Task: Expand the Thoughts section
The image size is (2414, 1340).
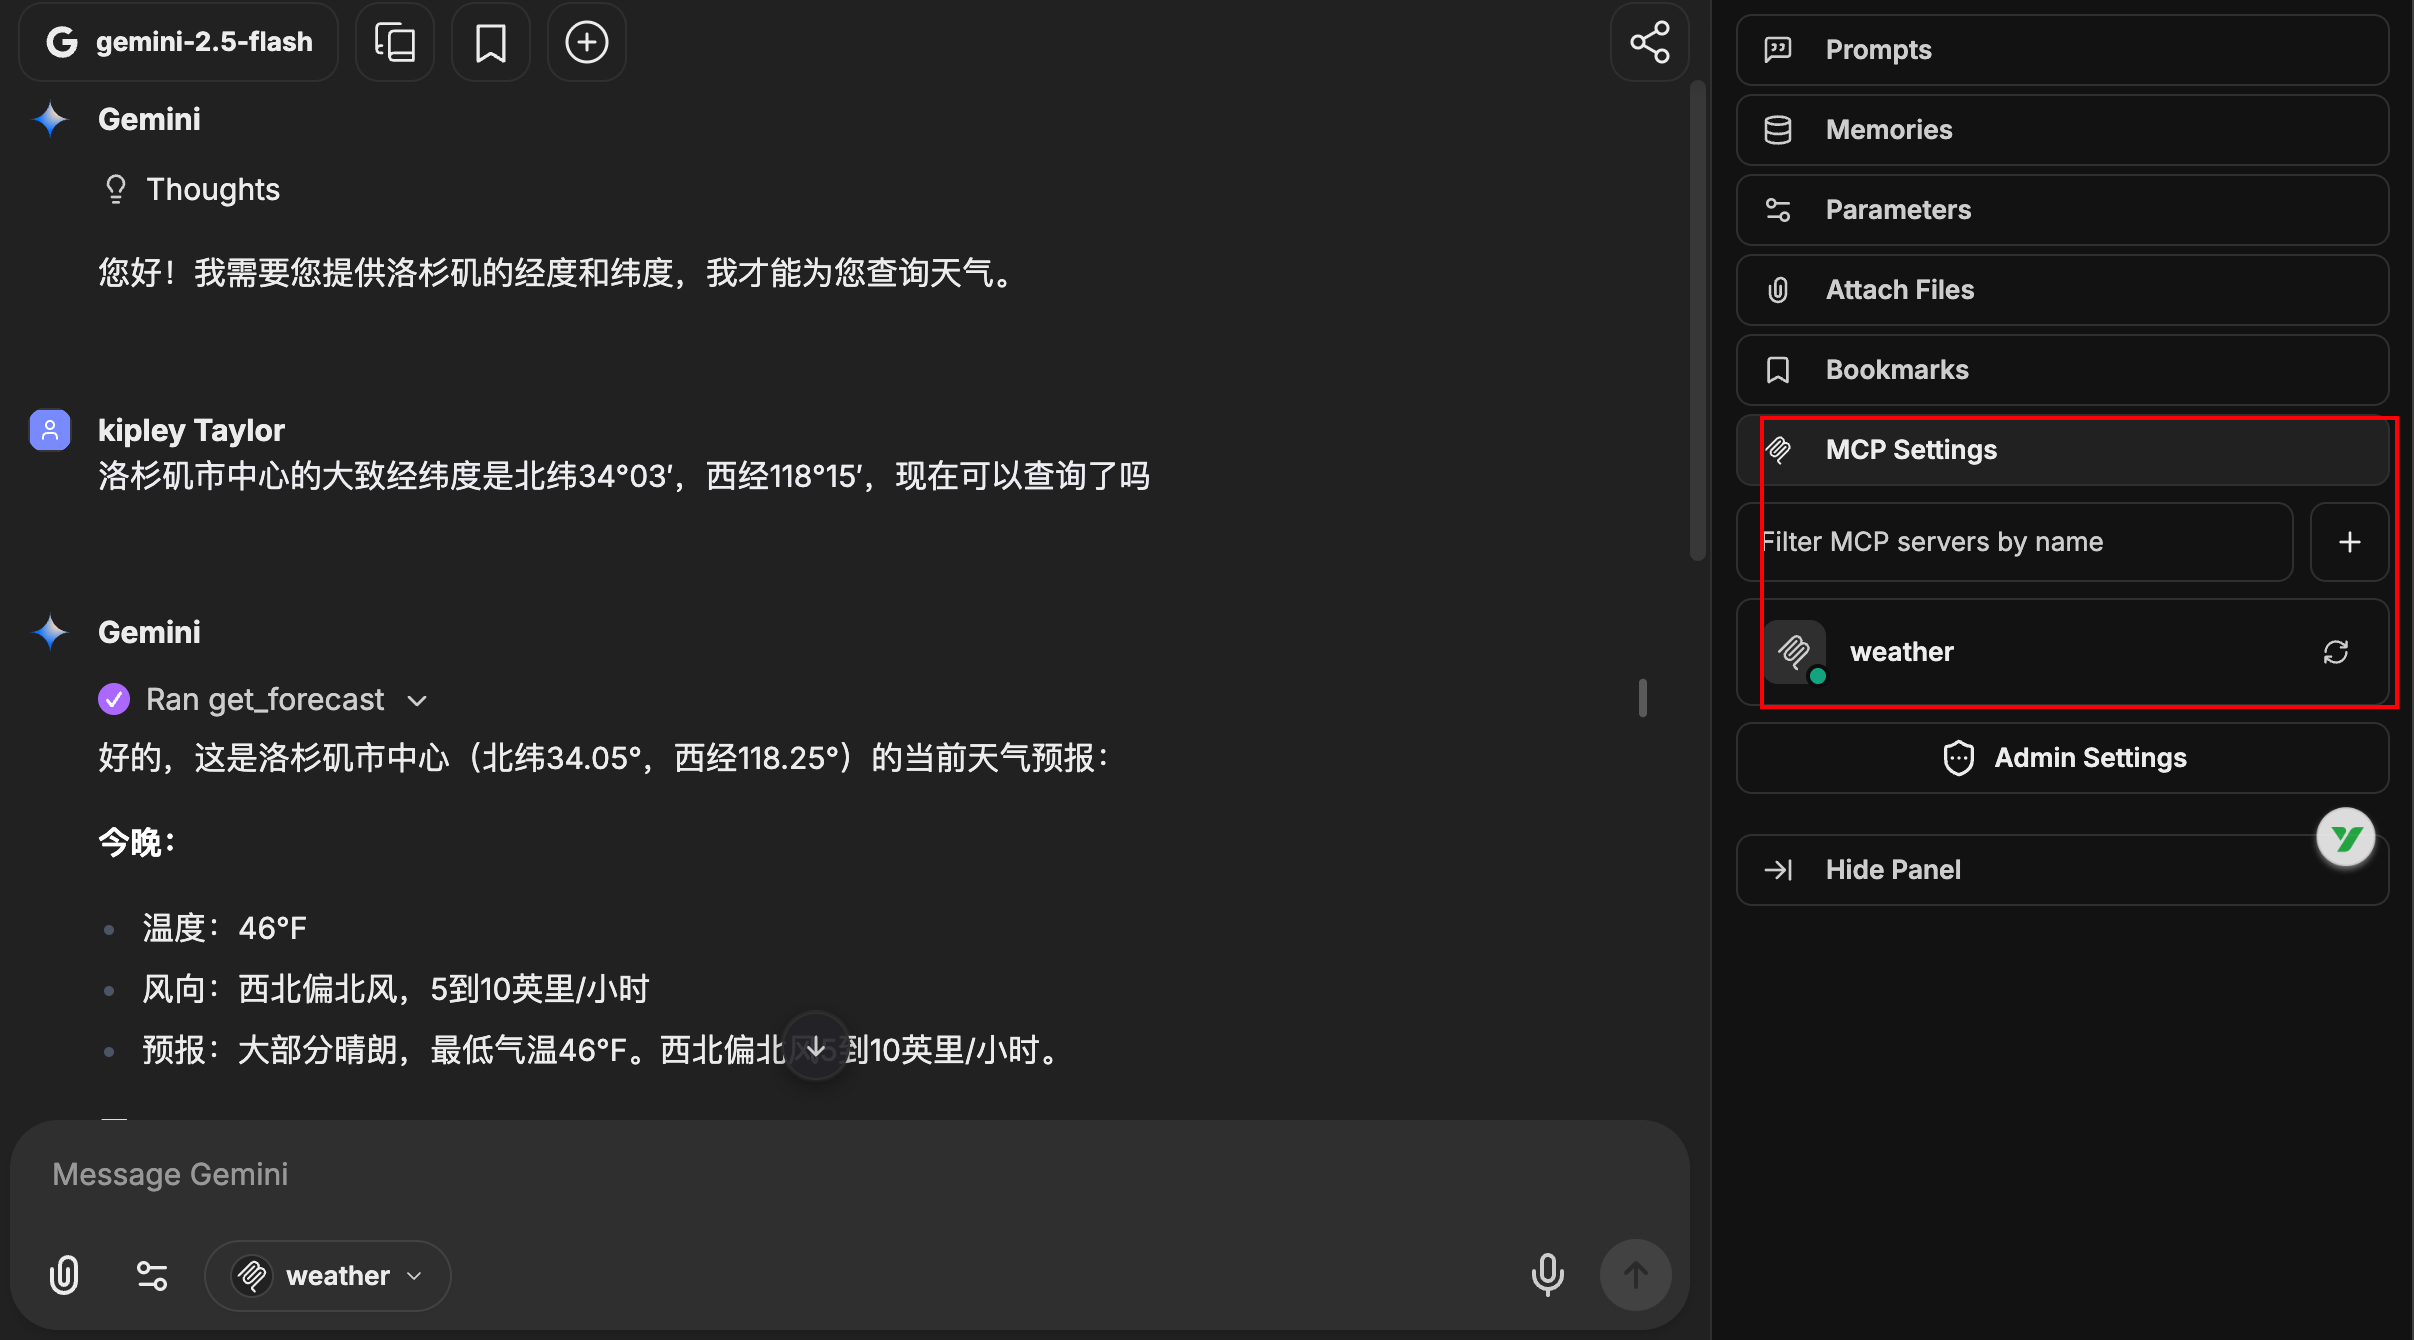Action: coord(212,189)
